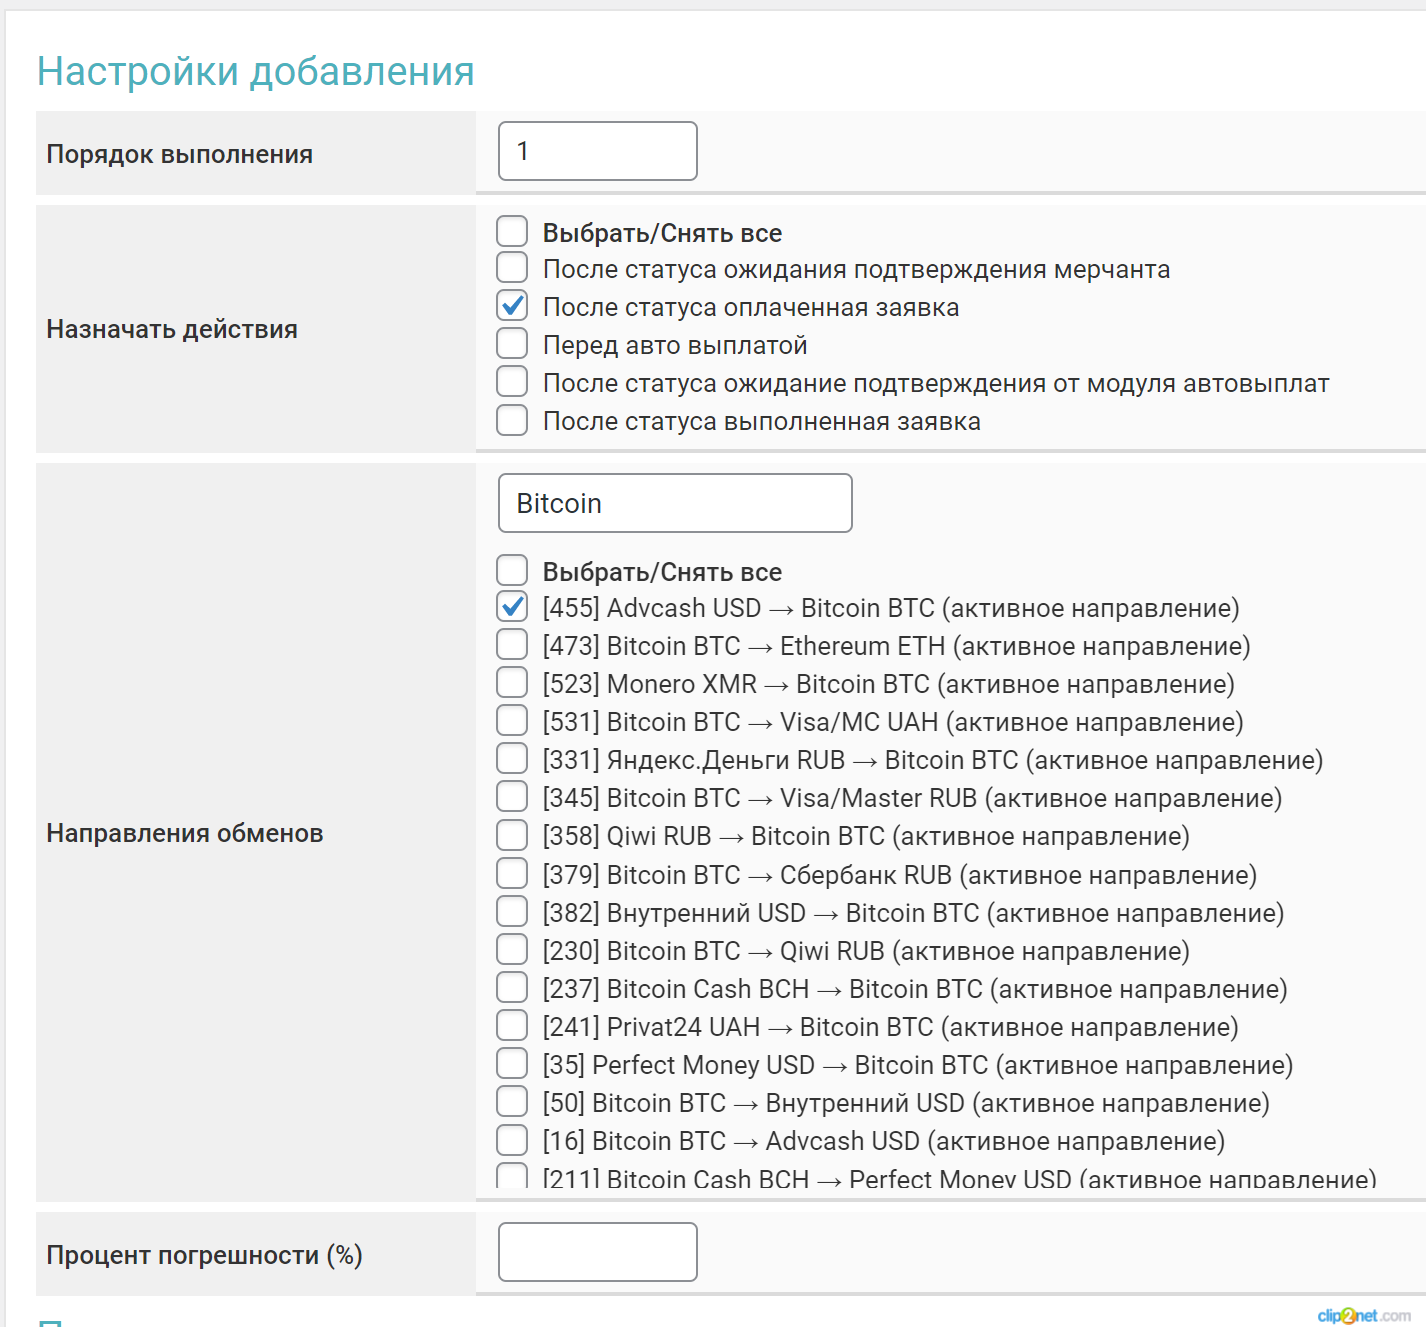Click the Порядок выполнения input field
This screenshot has width=1426, height=1327.
click(597, 151)
